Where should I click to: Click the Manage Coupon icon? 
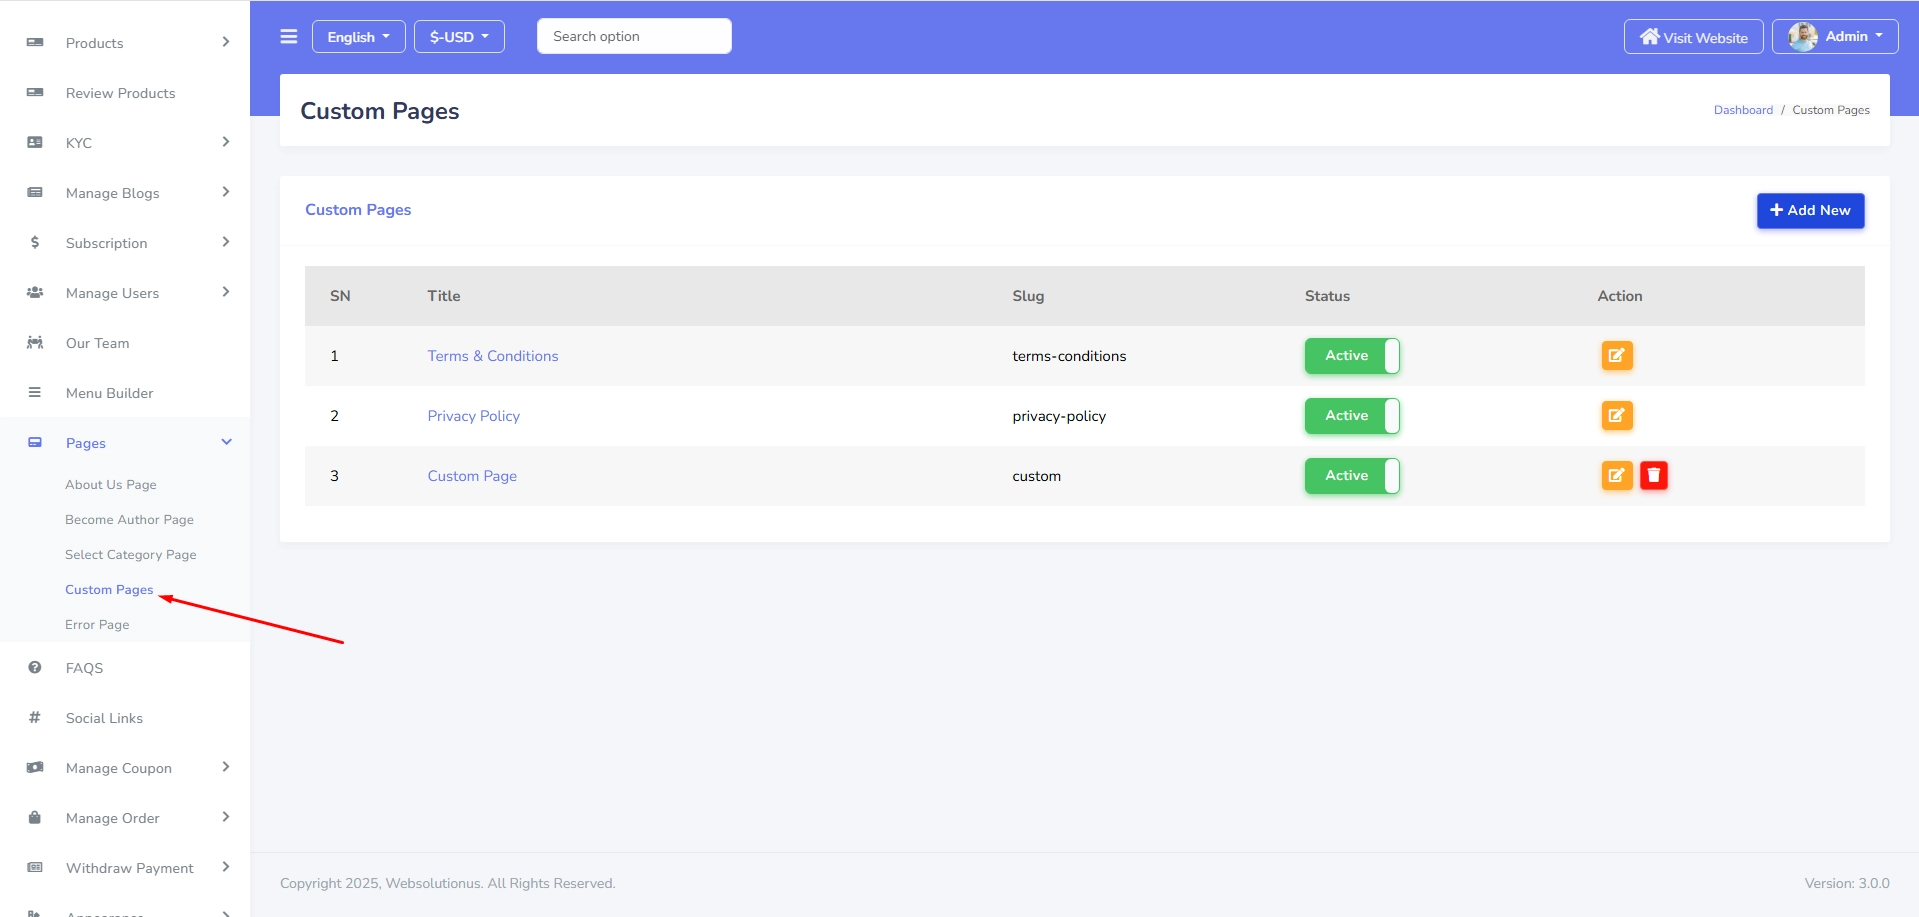[x=35, y=767]
